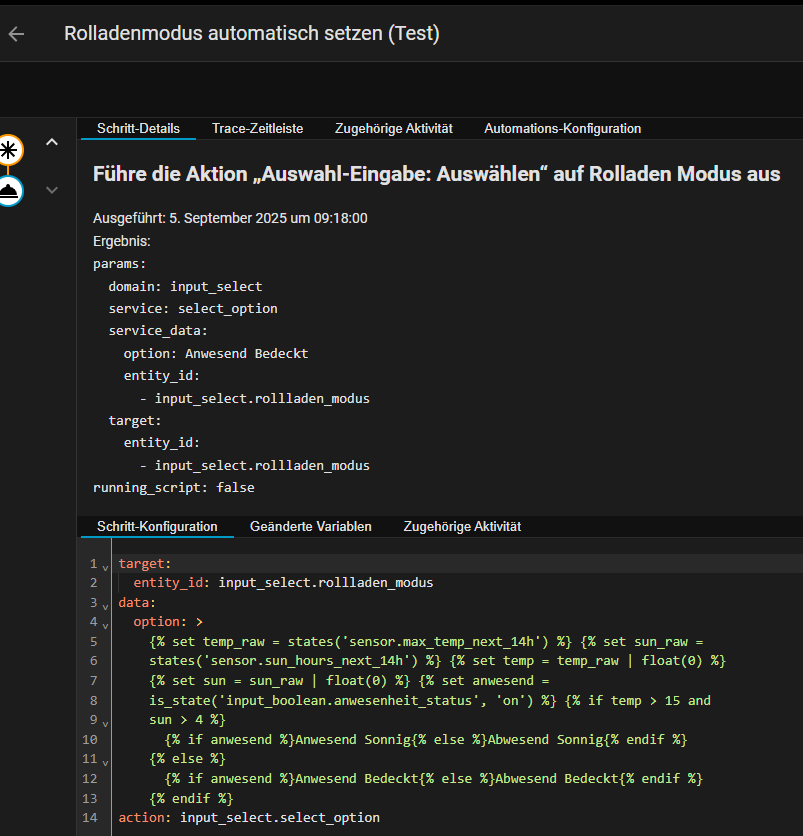Fold the 'option:' block at line 4
Image resolution: width=803 pixels, height=836 pixels.
pyautogui.click(x=105, y=623)
